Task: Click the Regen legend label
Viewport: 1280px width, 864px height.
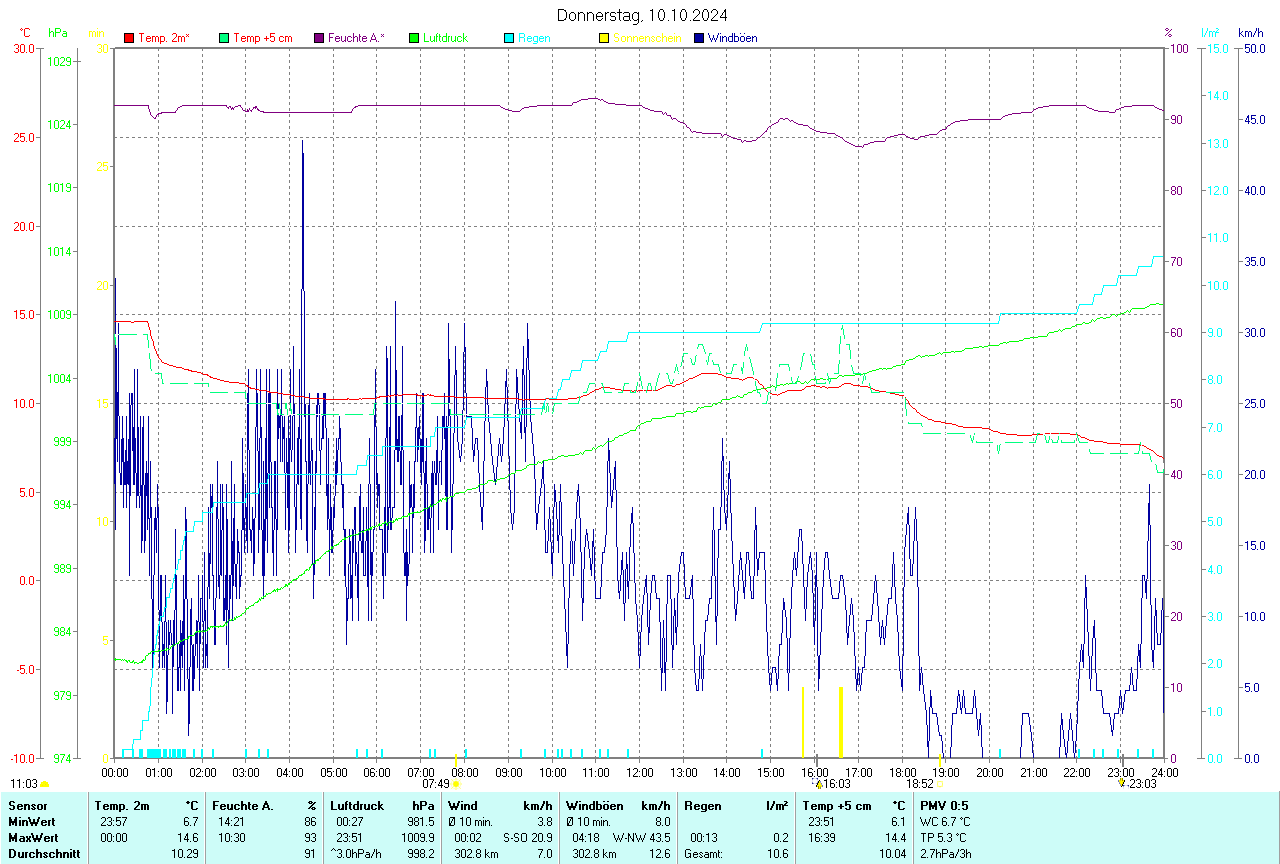Action: (534, 38)
